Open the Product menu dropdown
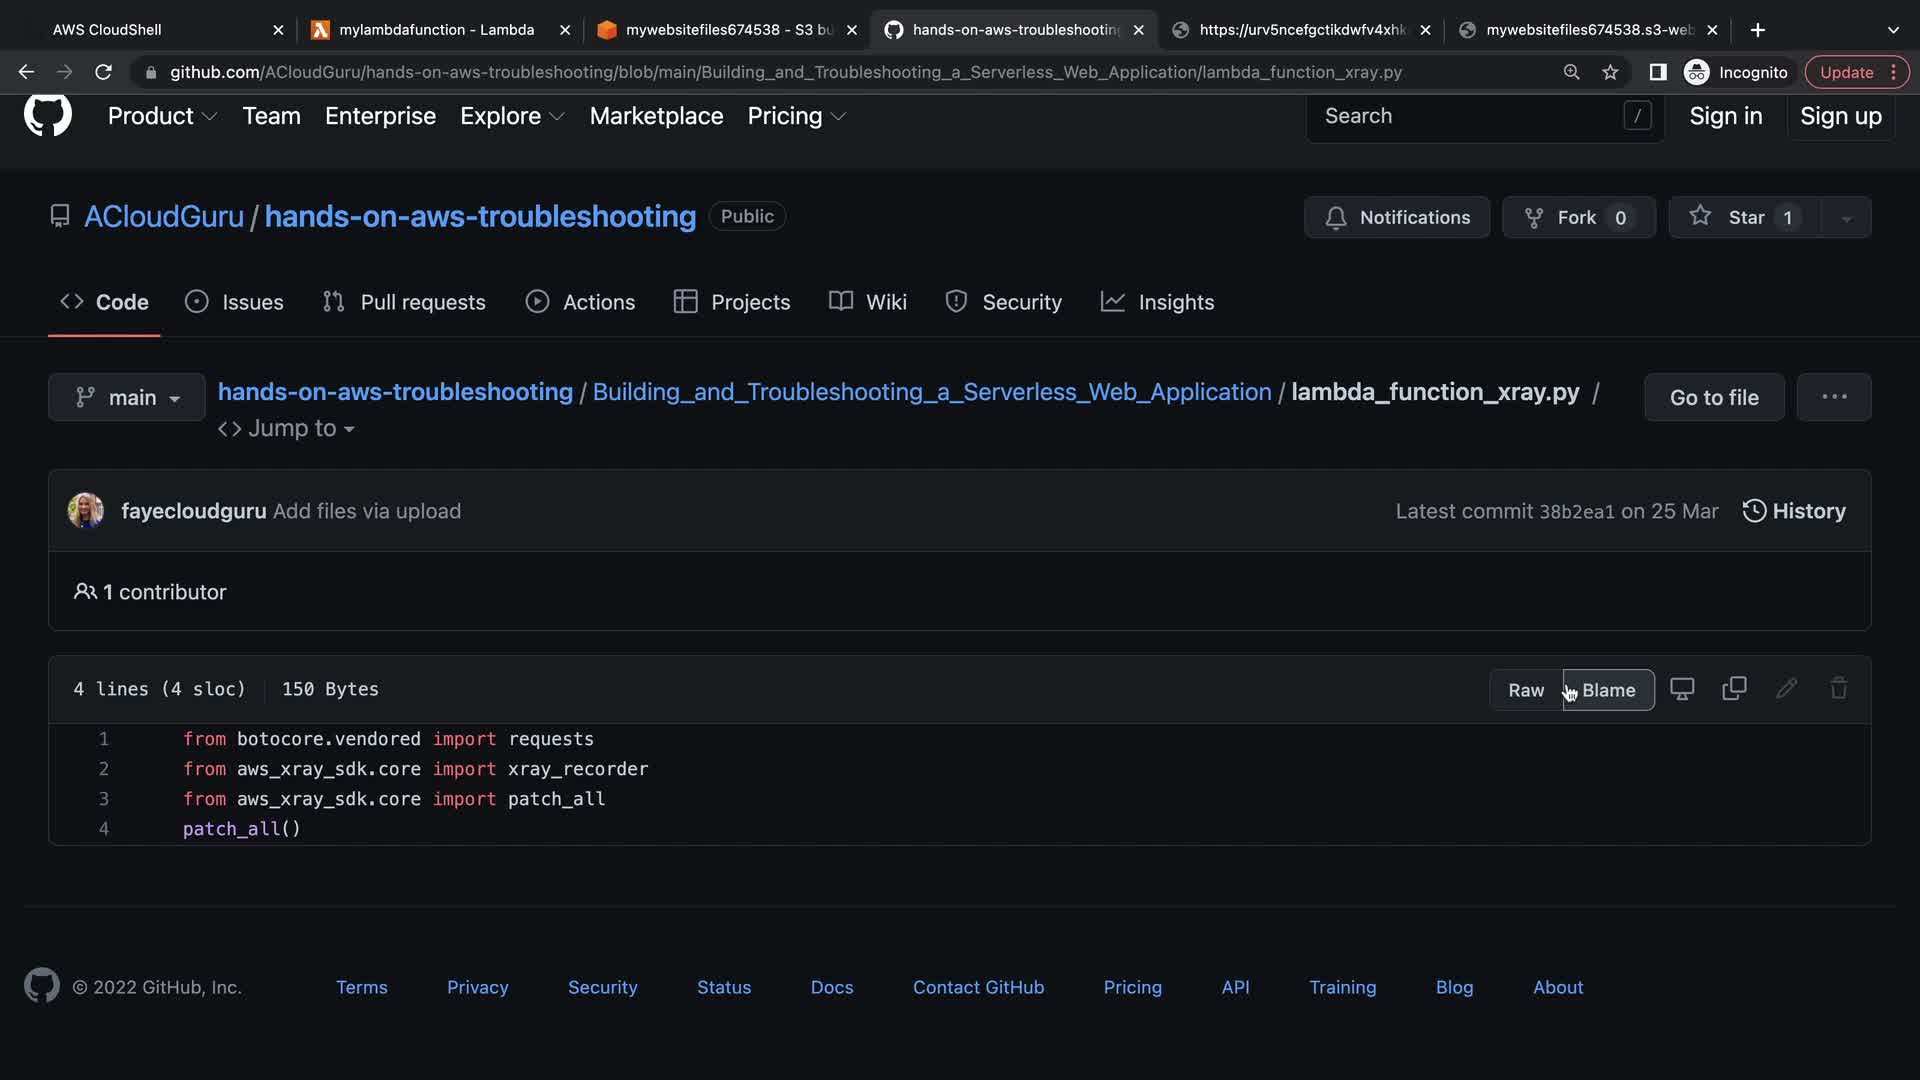Image resolution: width=1920 pixels, height=1080 pixels. coord(162,116)
